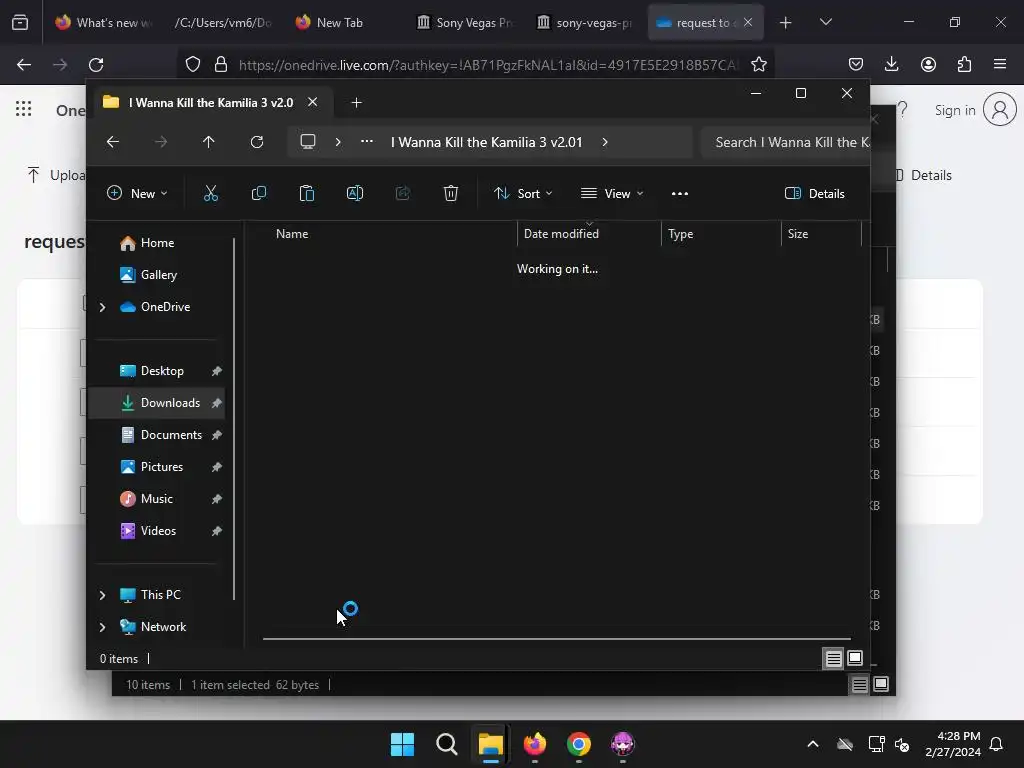Click the chevron after the PC icon
Image resolution: width=1024 pixels, height=768 pixels.
tap(338, 142)
